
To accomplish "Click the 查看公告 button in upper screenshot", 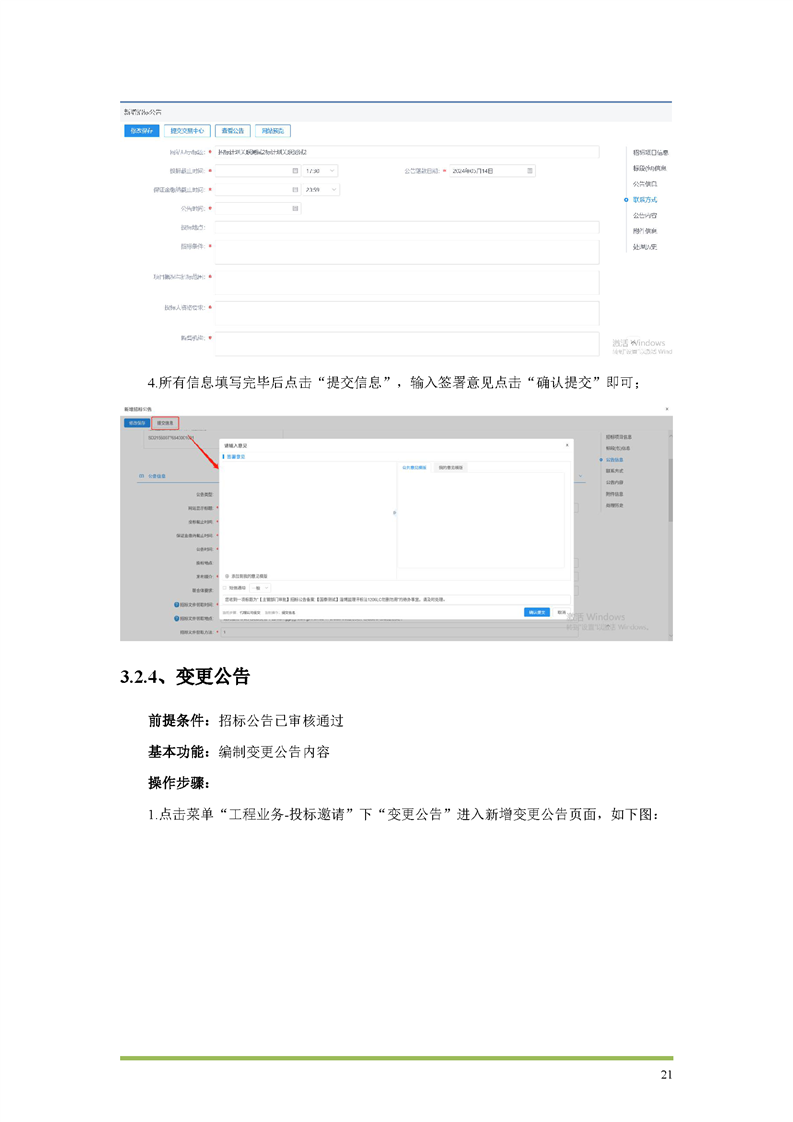I will 231,130.
